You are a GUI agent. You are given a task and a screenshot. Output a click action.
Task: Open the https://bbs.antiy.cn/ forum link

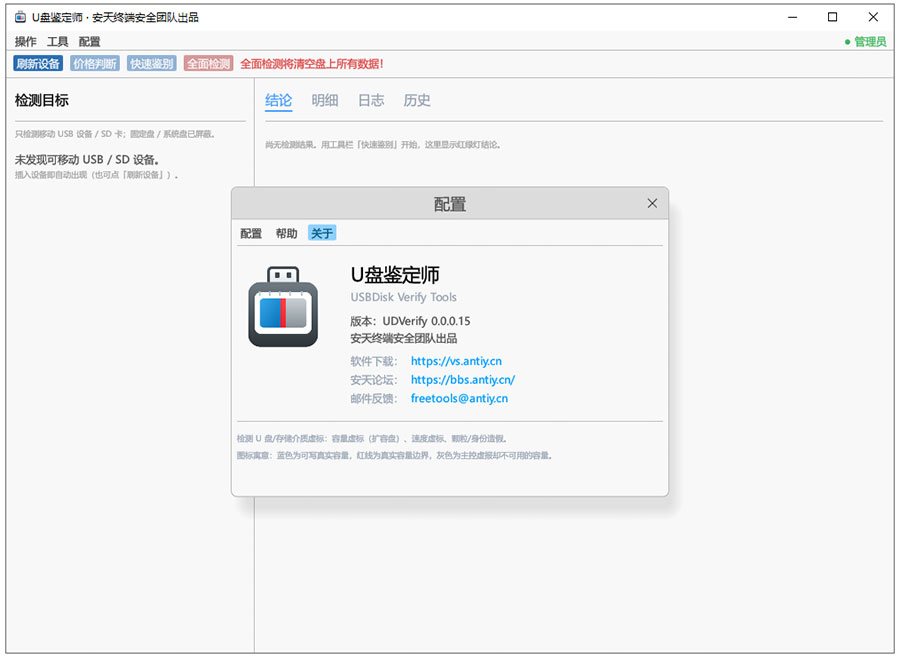click(x=463, y=380)
